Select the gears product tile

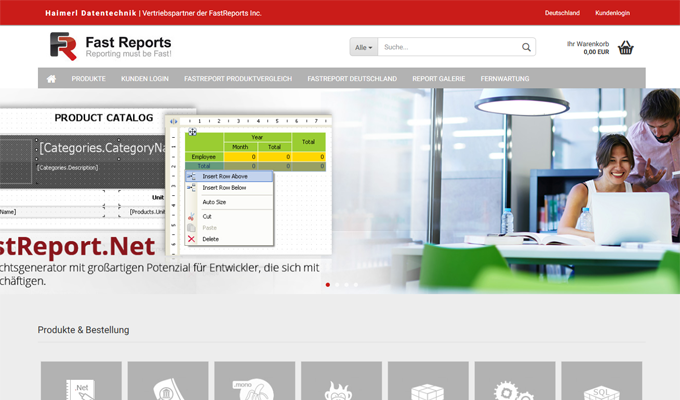tap(514, 382)
